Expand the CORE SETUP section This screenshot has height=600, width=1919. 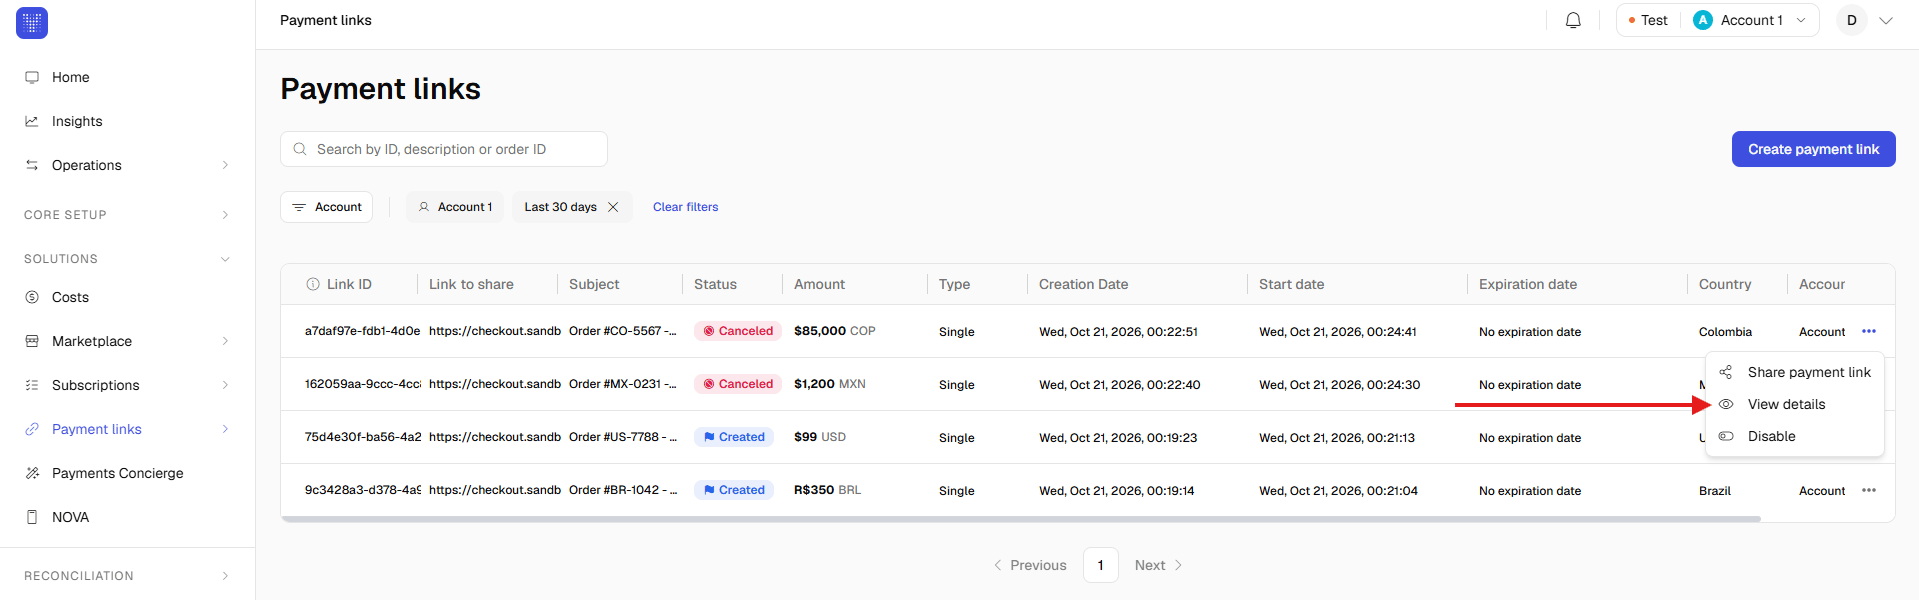tap(127, 215)
